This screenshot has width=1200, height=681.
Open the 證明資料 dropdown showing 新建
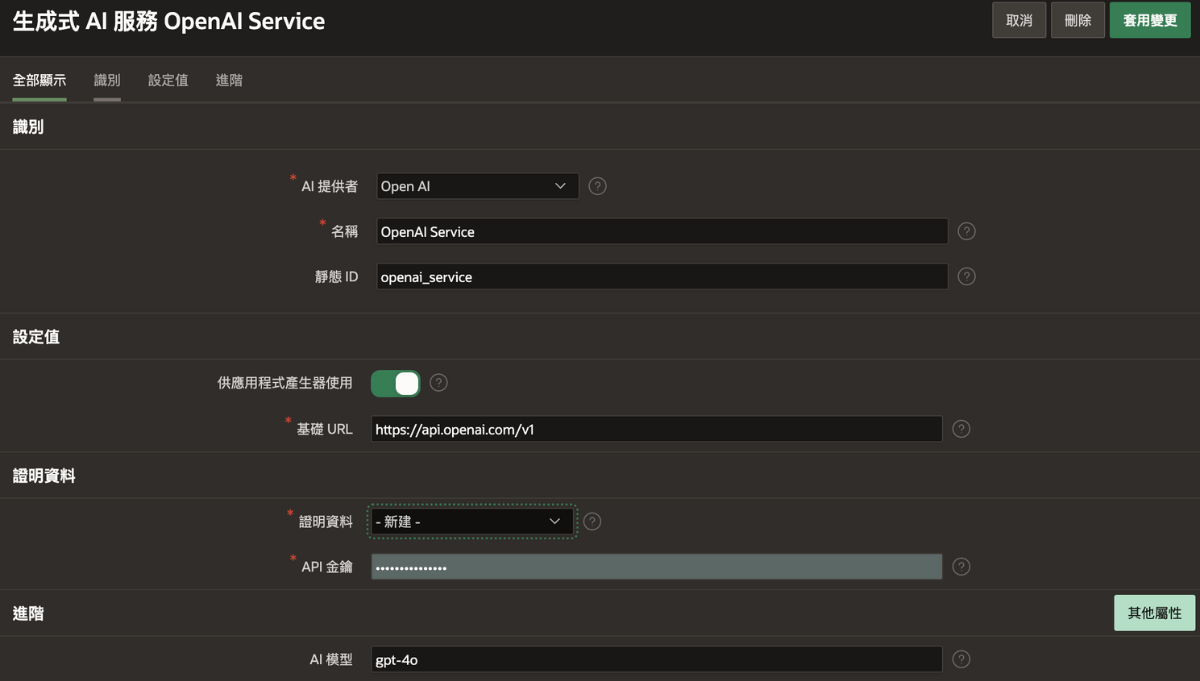point(472,521)
